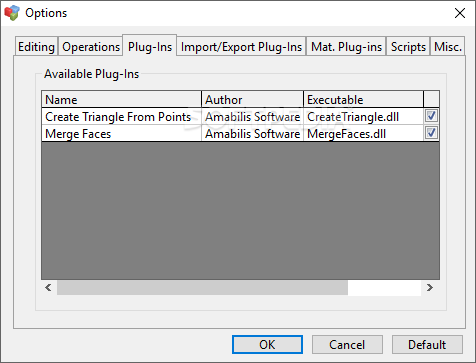Click the horizontal scrollbar left arrow
Viewport: 476px width, 363px height.
point(49,287)
